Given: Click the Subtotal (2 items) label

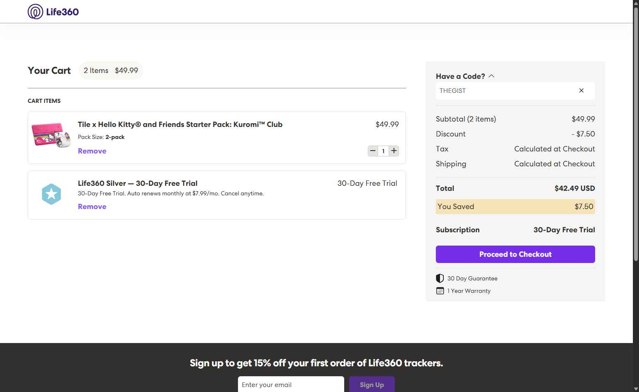Looking at the screenshot, I should (x=466, y=119).
